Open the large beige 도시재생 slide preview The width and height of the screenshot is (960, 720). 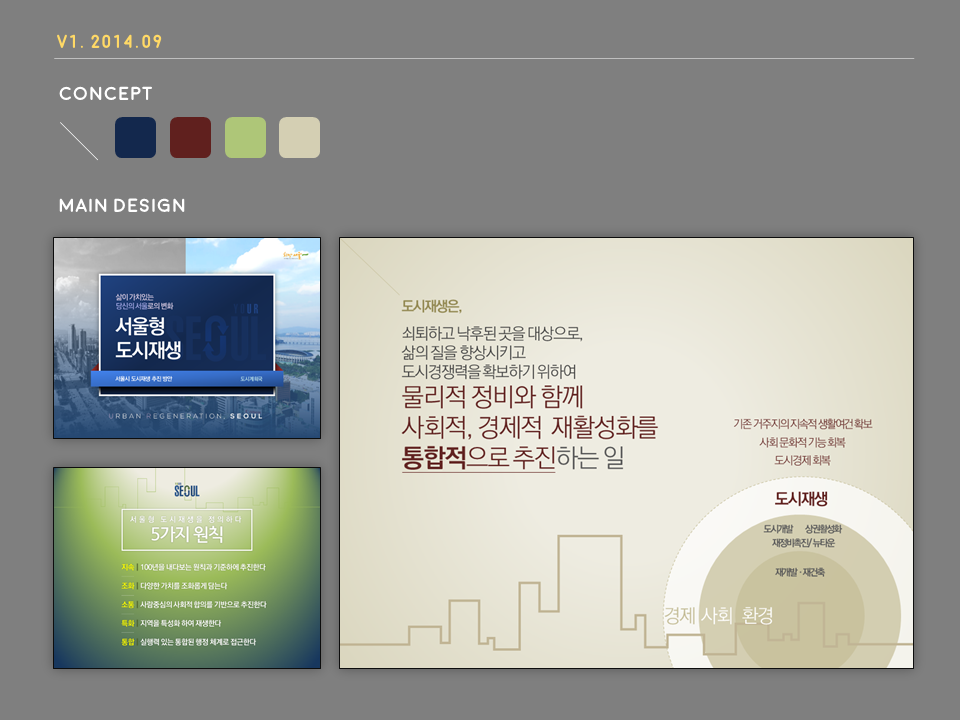click(x=626, y=453)
